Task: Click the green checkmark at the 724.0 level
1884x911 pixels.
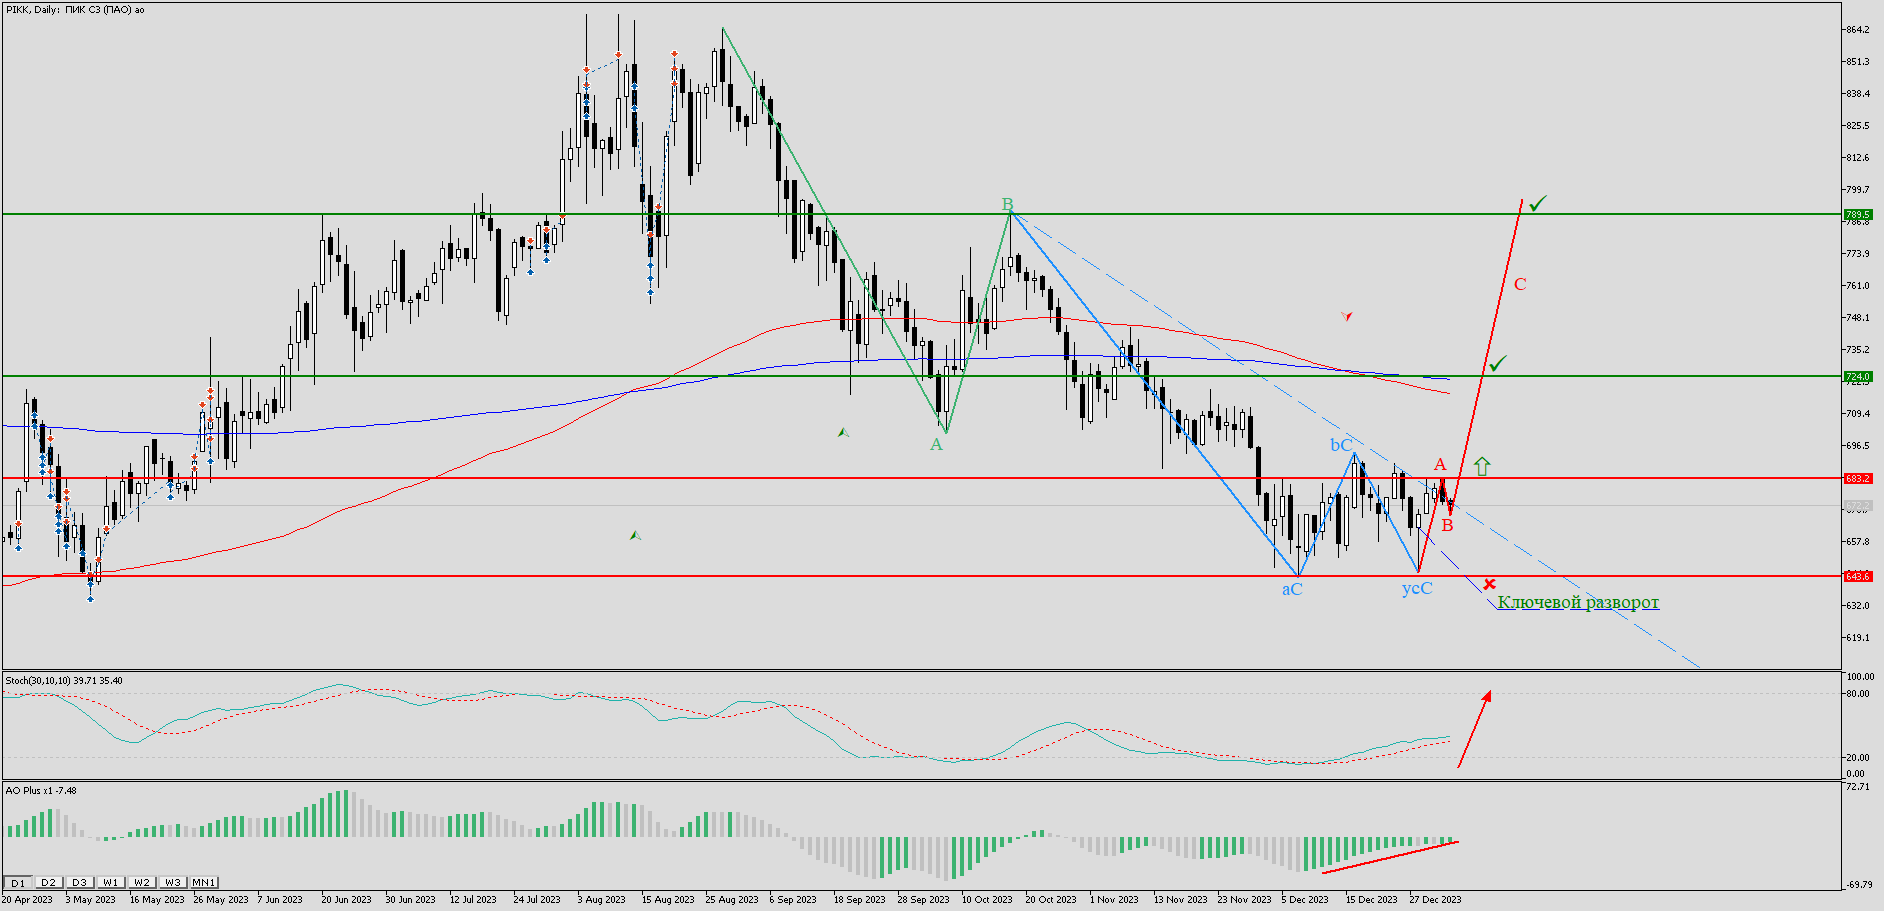Action: 1497,364
